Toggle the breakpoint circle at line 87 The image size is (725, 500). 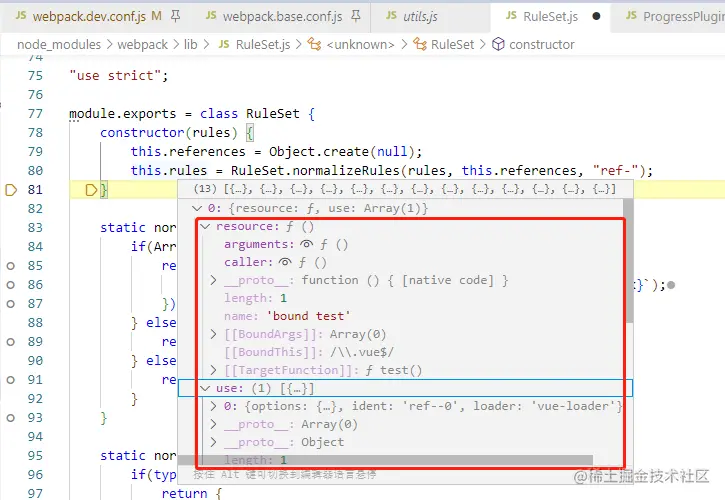click(11, 304)
